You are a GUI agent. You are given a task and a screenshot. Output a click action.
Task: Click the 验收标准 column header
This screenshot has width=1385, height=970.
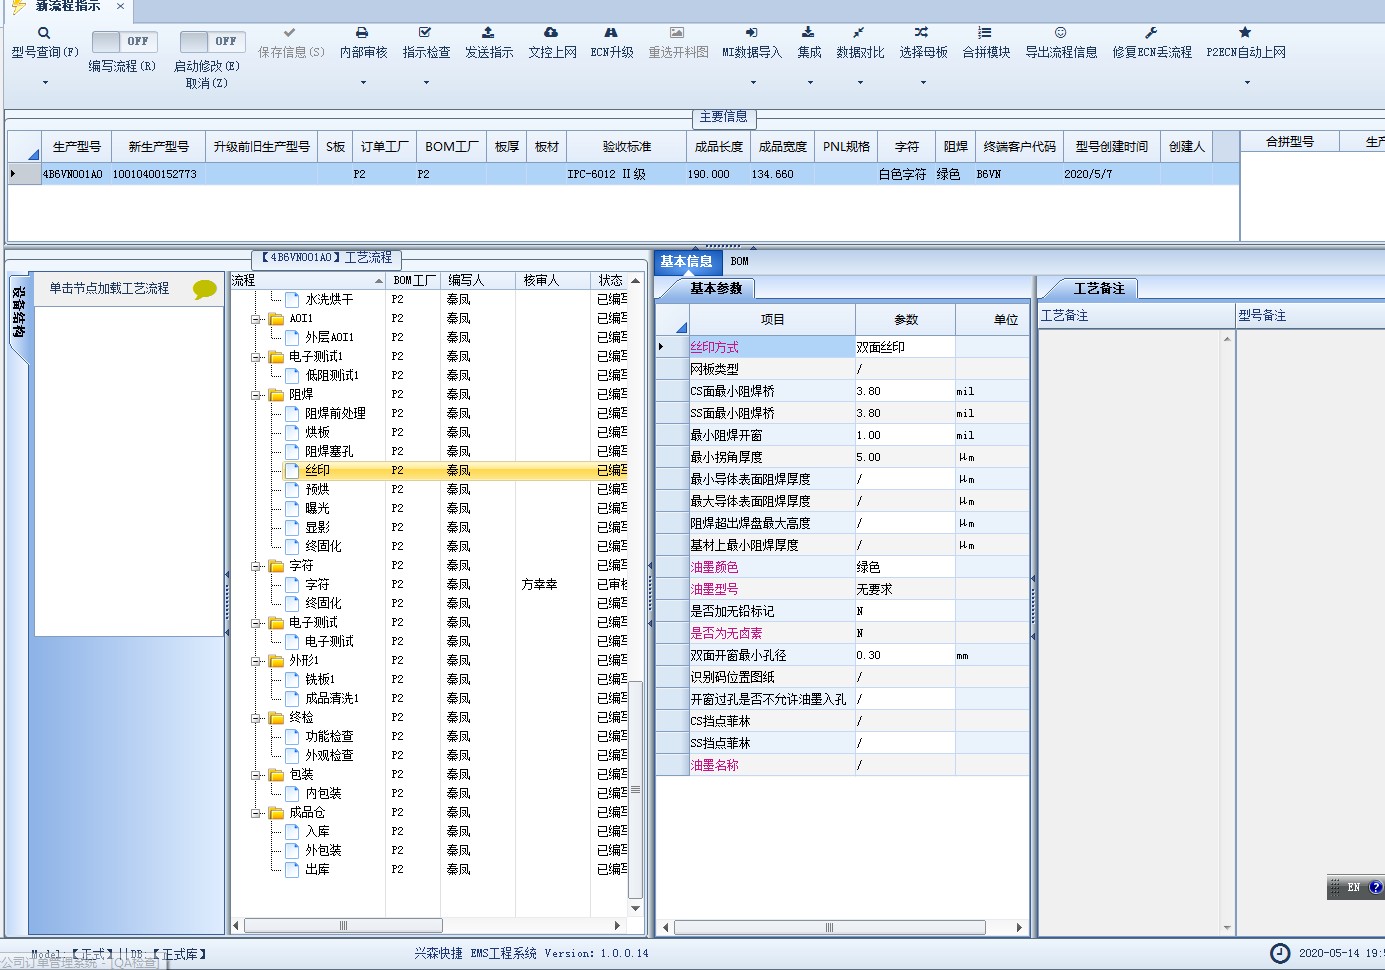pyautogui.click(x=627, y=146)
